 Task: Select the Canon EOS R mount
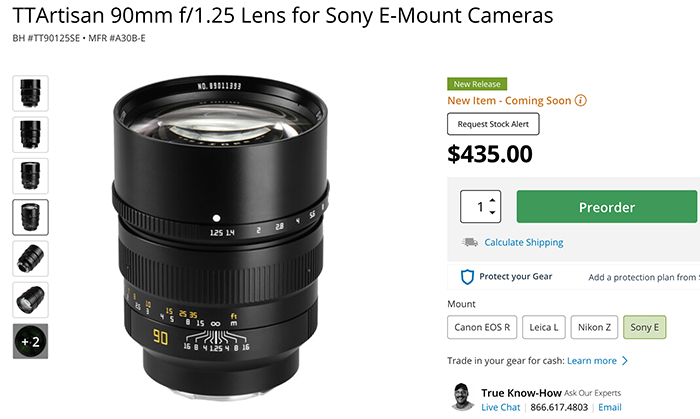[482, 327]
